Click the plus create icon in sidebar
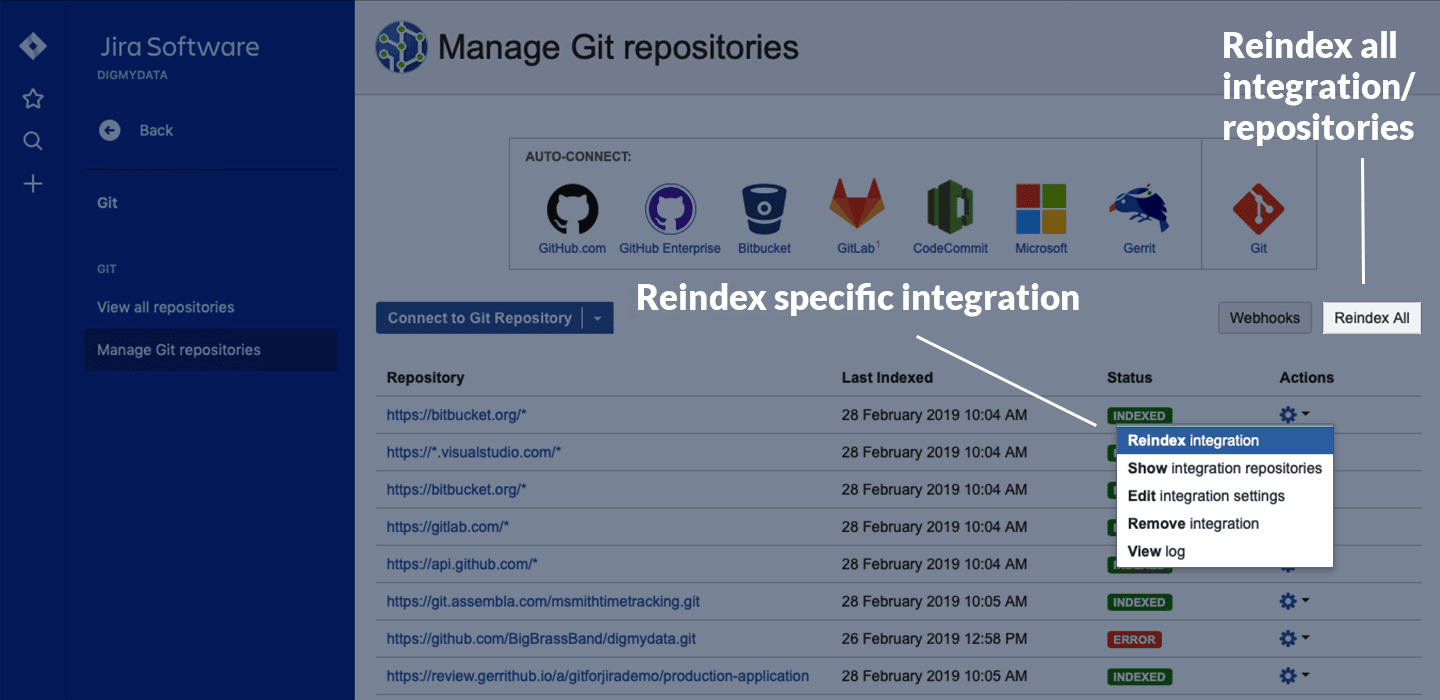The width and height of the screenshot is (1440, 700). tap(33, 184)
